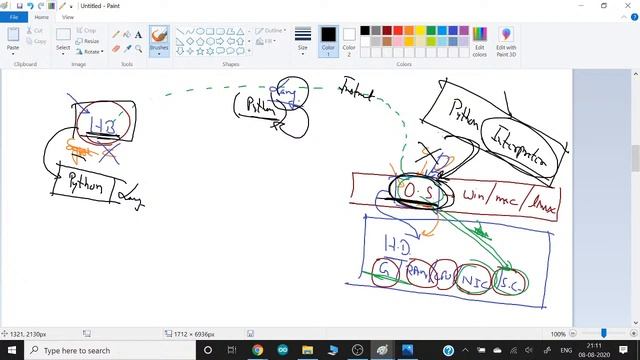Collapse the ribbon with the chevron
The width and height of the screenshot is (640, 360).
coord(624,17)
